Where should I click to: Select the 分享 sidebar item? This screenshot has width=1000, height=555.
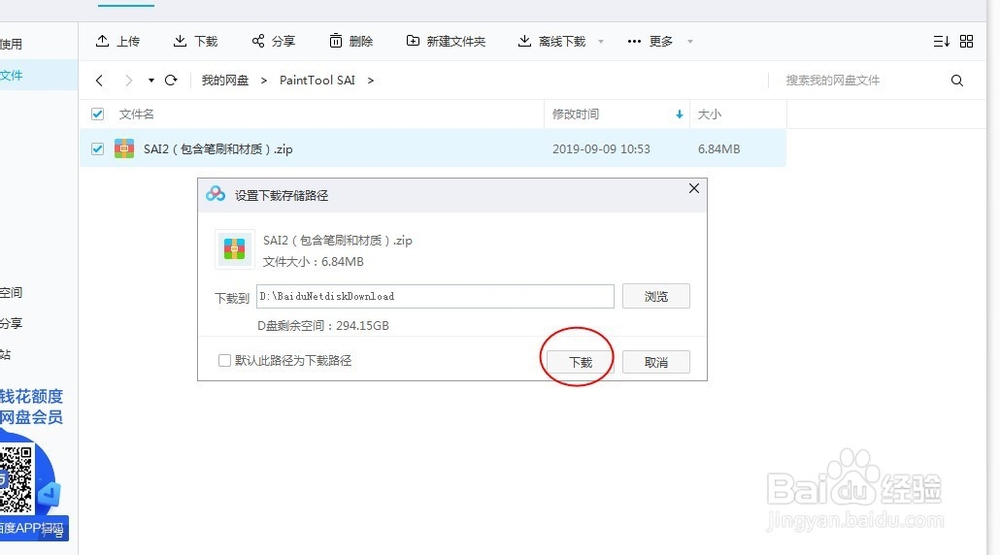pos(11,323)
